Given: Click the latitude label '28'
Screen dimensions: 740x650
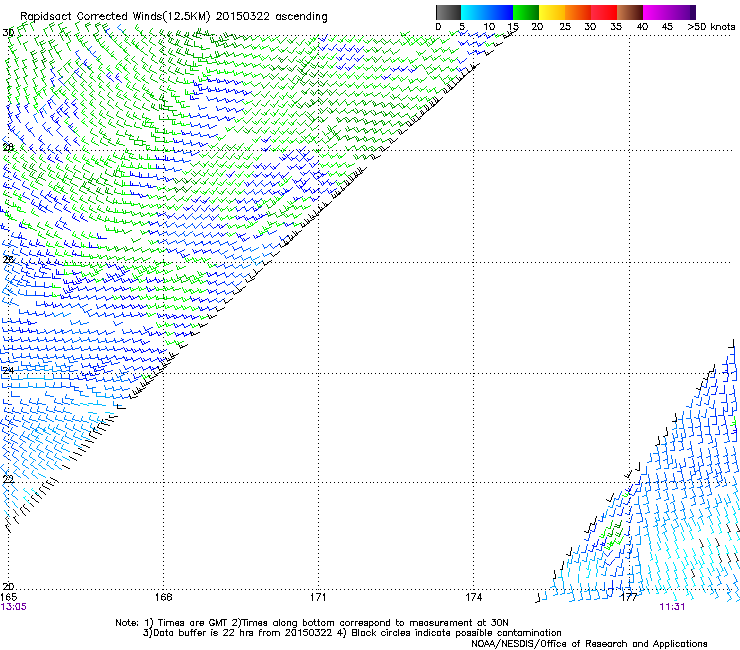Looking at the screenshot, I should 8,147.
